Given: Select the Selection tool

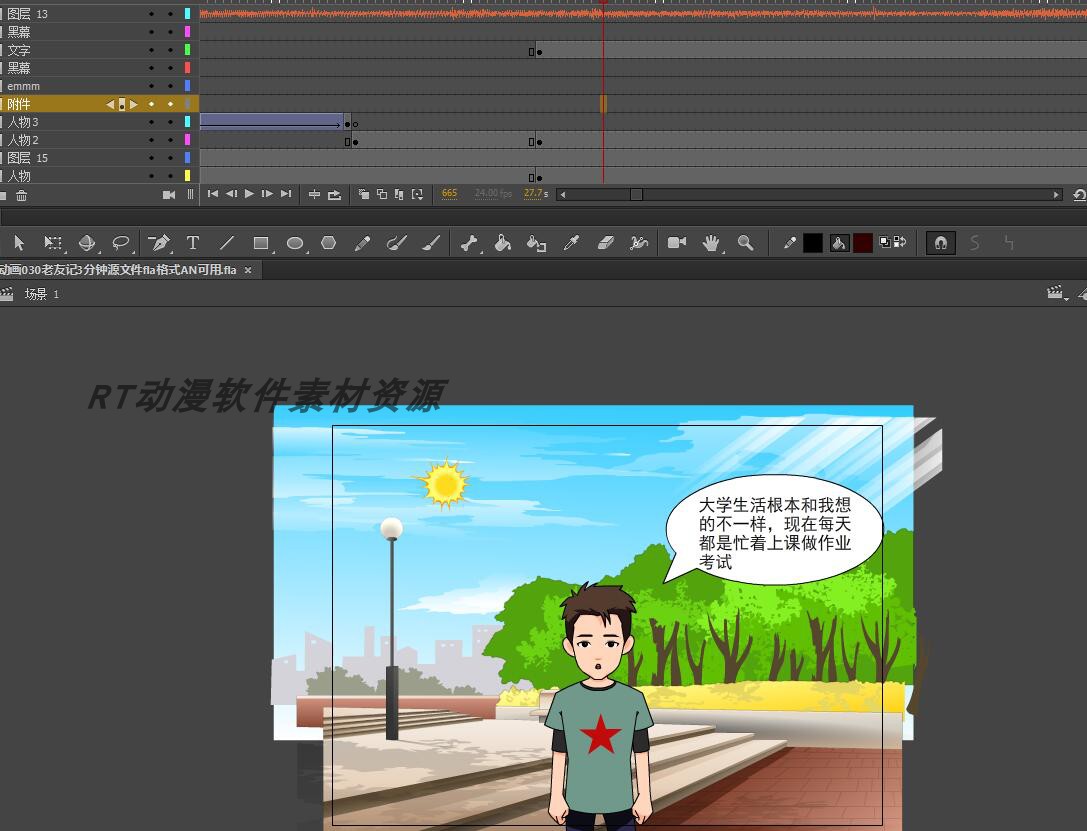Looking at the screenshot, I should click(18, 243).
